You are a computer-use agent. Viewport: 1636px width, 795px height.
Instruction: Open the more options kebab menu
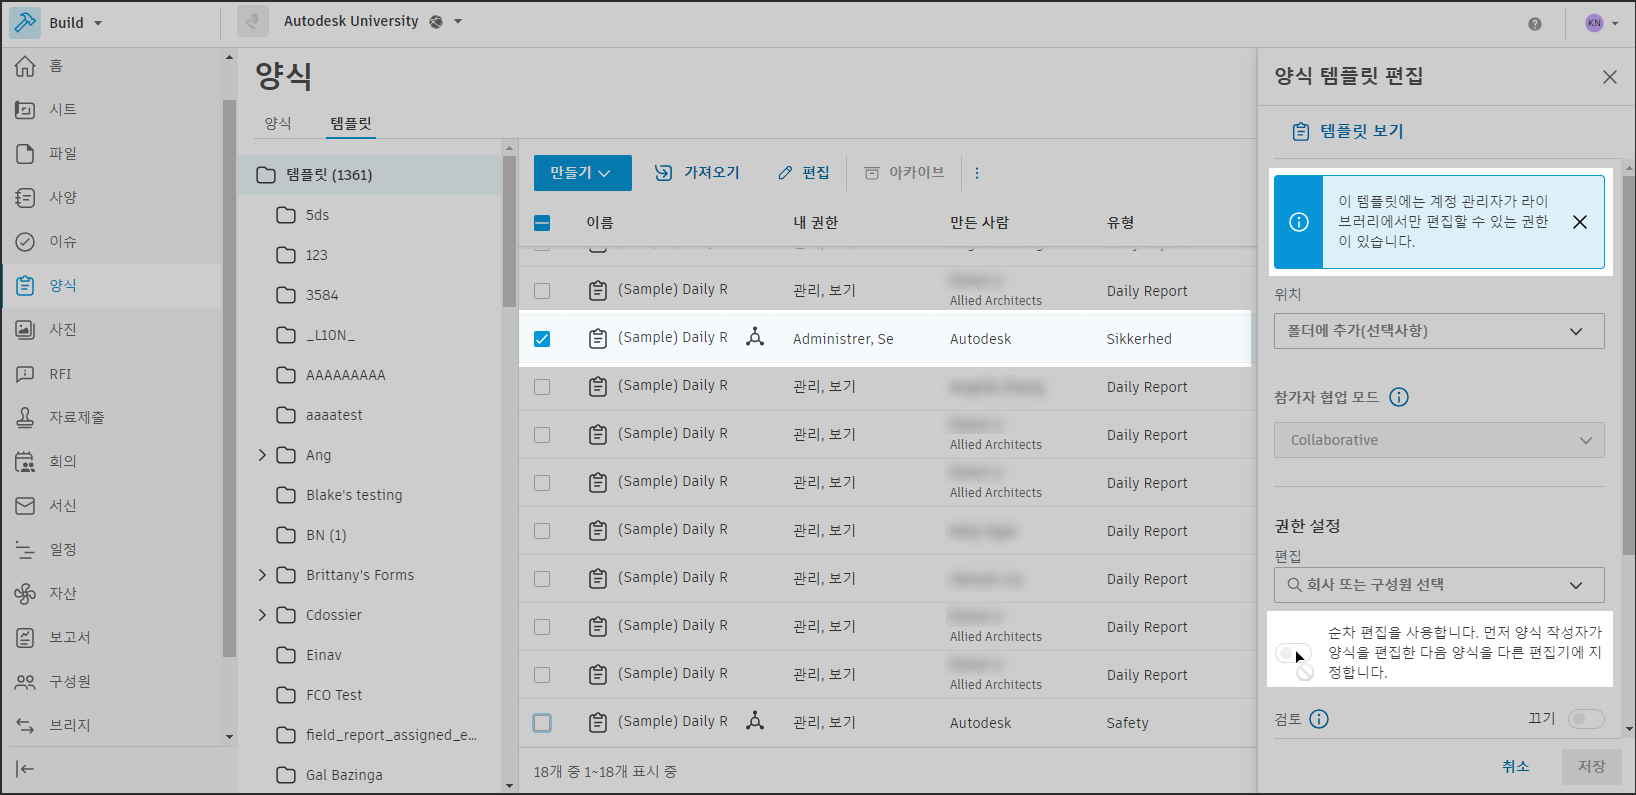977,173
